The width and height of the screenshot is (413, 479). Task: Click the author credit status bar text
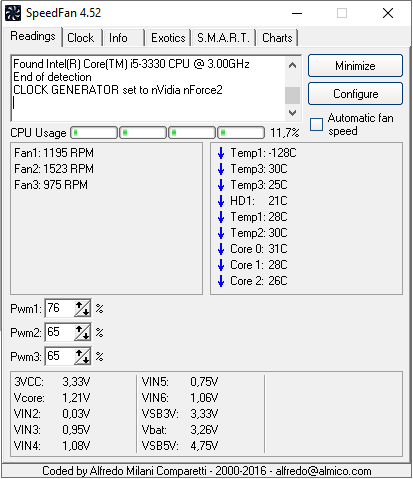(x=207, y=471)
